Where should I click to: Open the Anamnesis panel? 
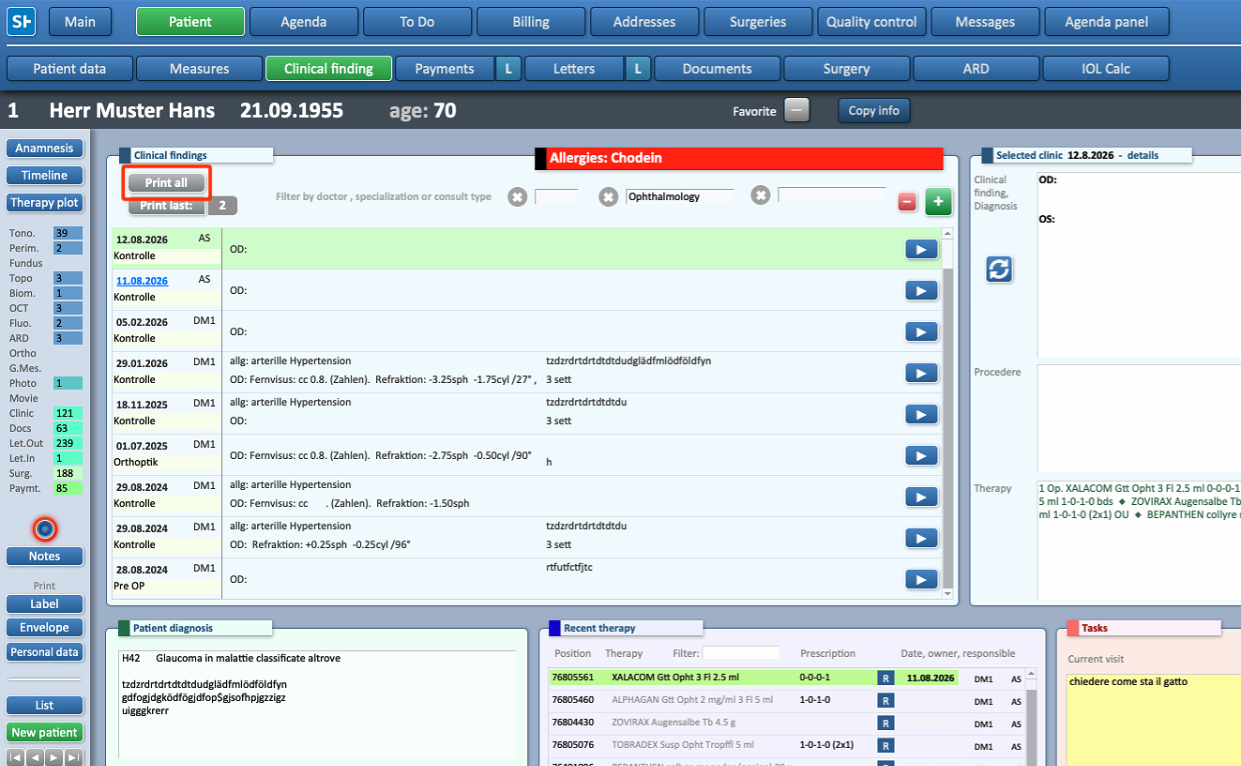(x=44, y=148)
